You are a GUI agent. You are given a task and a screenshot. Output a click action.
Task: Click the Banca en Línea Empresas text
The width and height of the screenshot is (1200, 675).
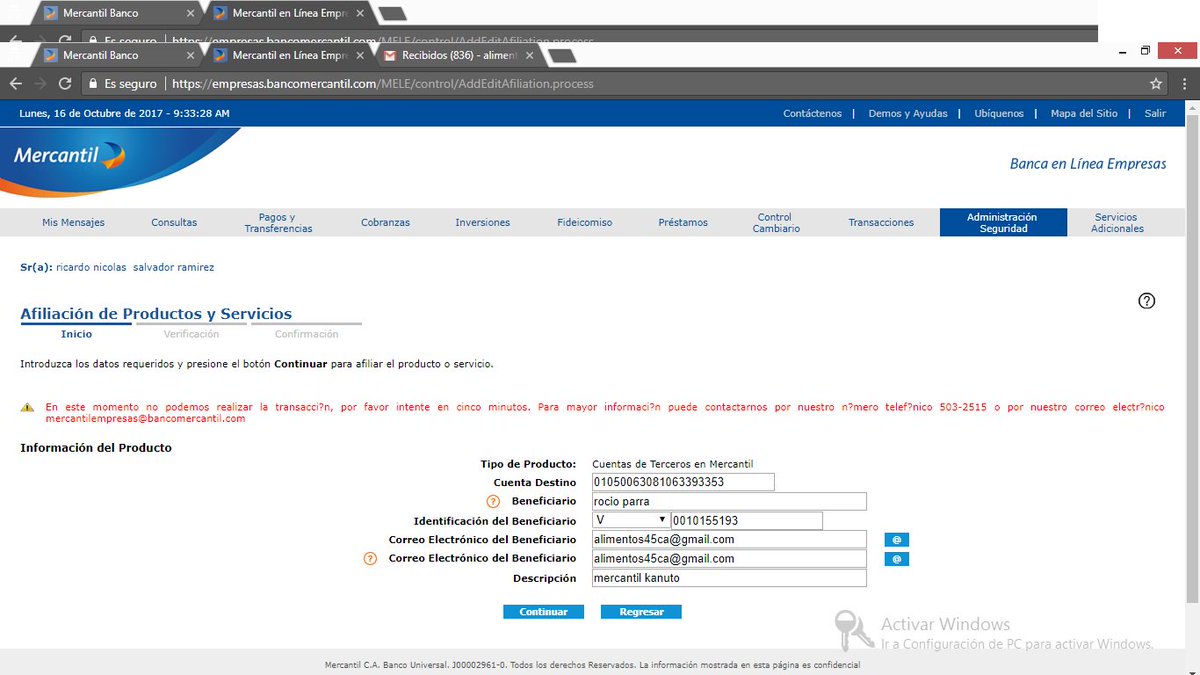tap(1088, 164)
